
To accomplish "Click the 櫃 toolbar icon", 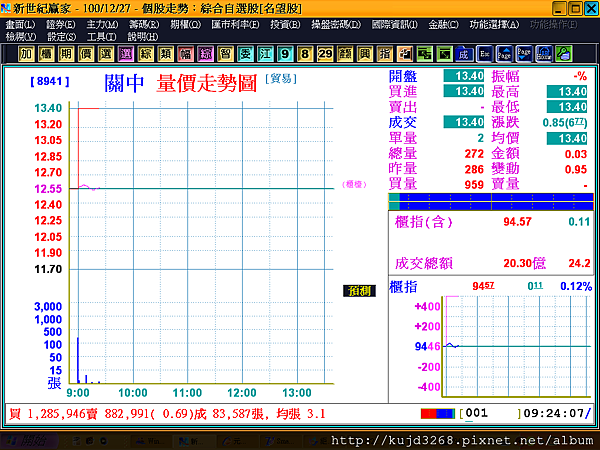I will (x=46, y=54).
